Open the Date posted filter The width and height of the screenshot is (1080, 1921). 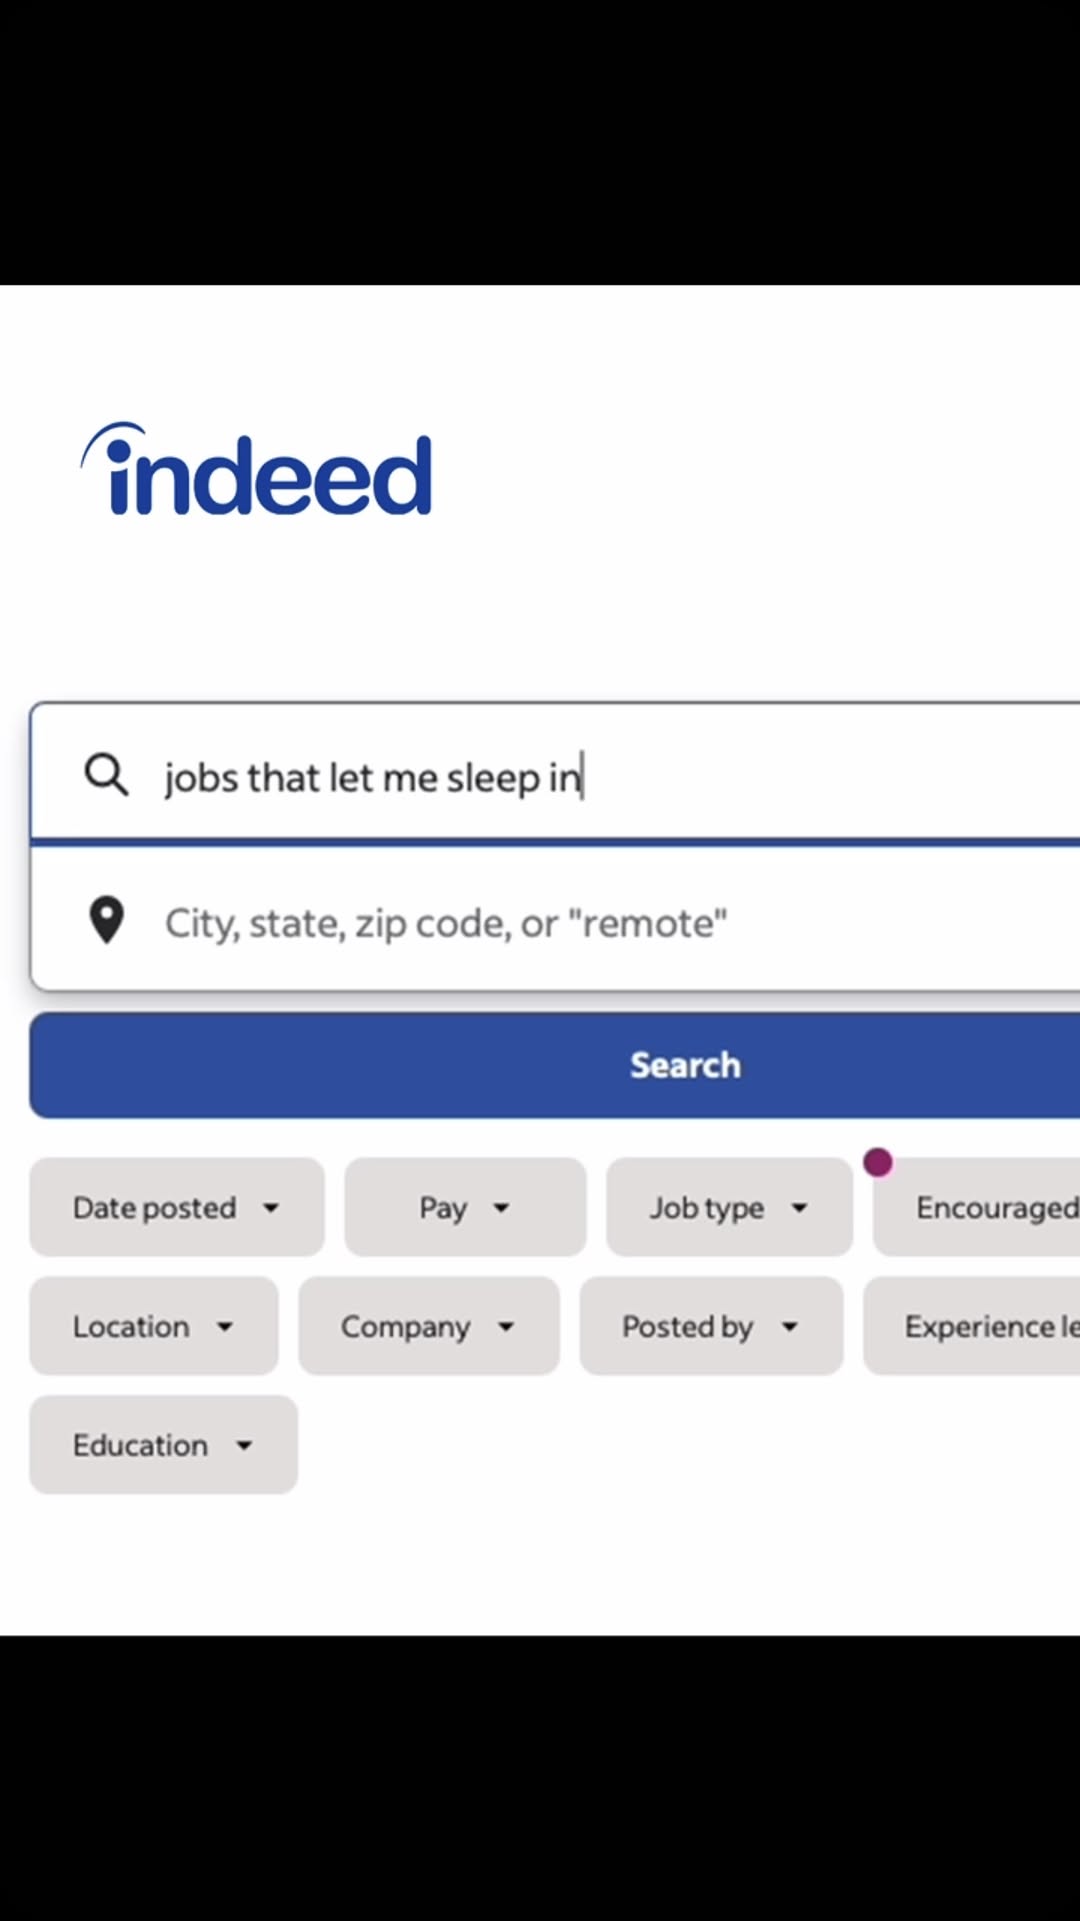coord(177,1207)
